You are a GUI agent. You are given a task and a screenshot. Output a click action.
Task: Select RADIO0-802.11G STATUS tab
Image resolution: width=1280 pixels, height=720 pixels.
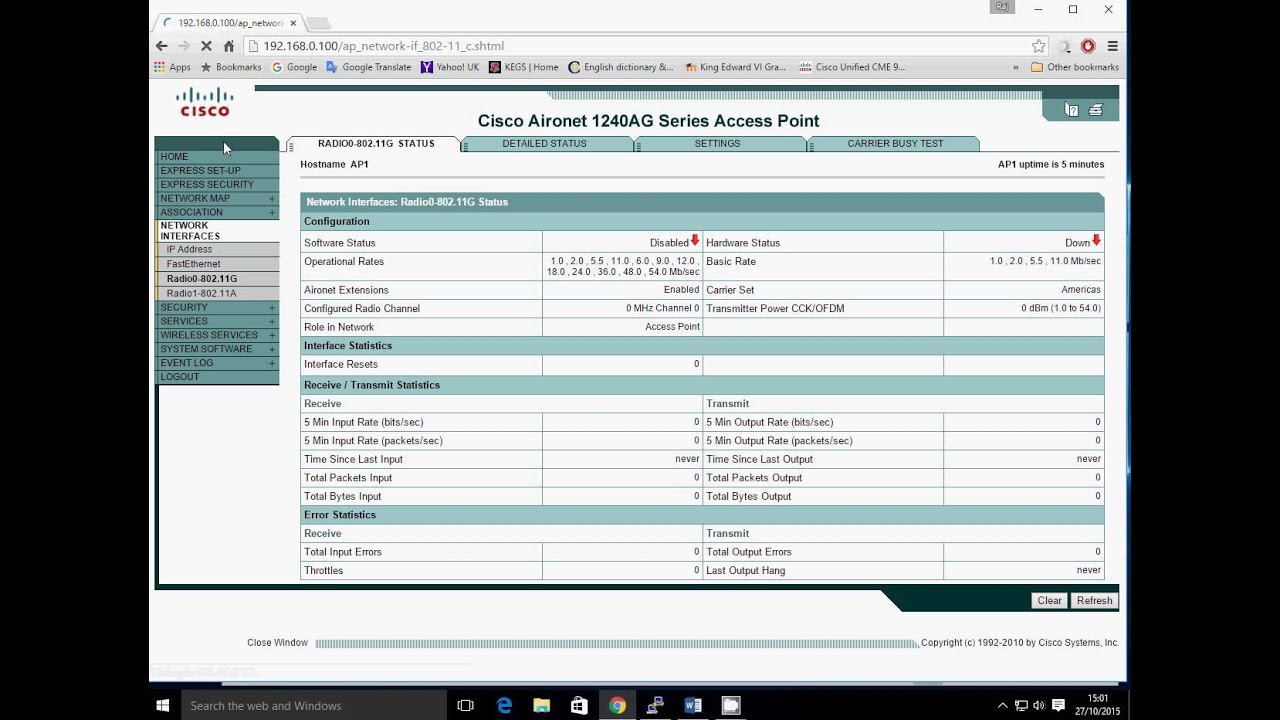[376, 144]
